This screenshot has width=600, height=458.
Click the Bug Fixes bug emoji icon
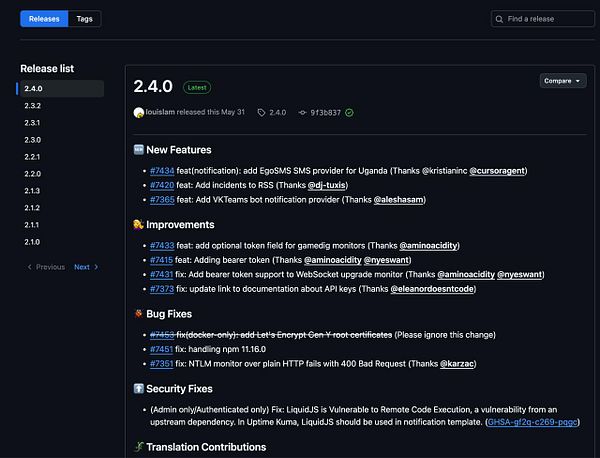click(139, 314)
